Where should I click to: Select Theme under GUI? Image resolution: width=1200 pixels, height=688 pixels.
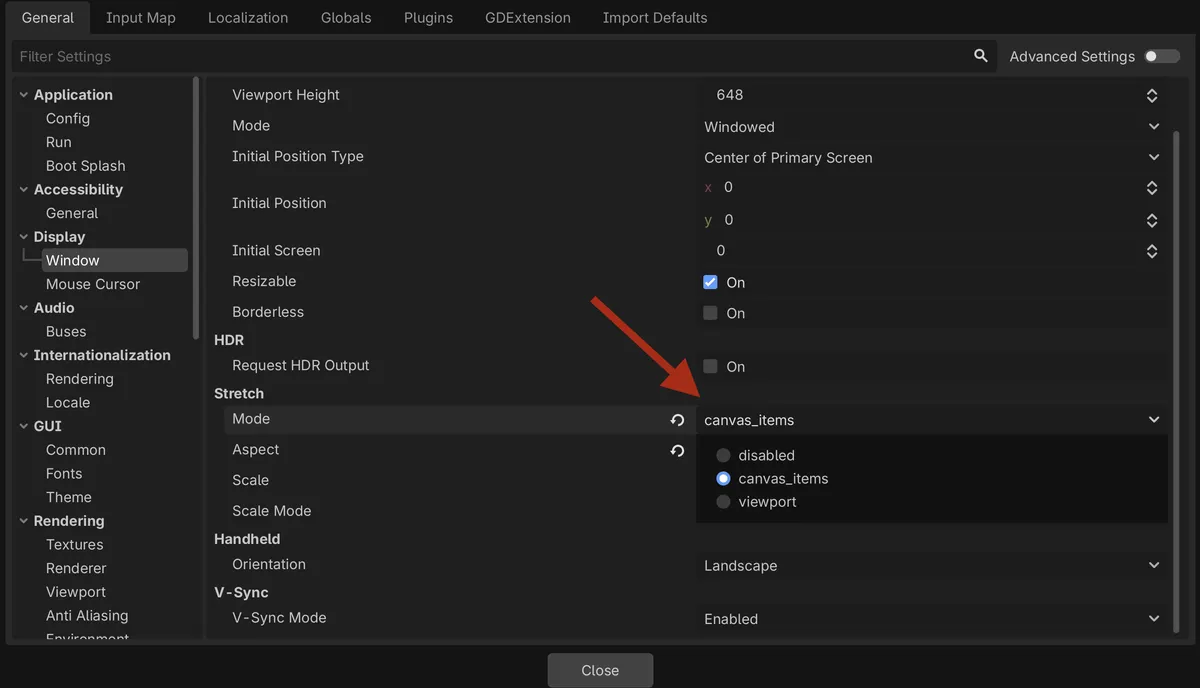[69, 497]
